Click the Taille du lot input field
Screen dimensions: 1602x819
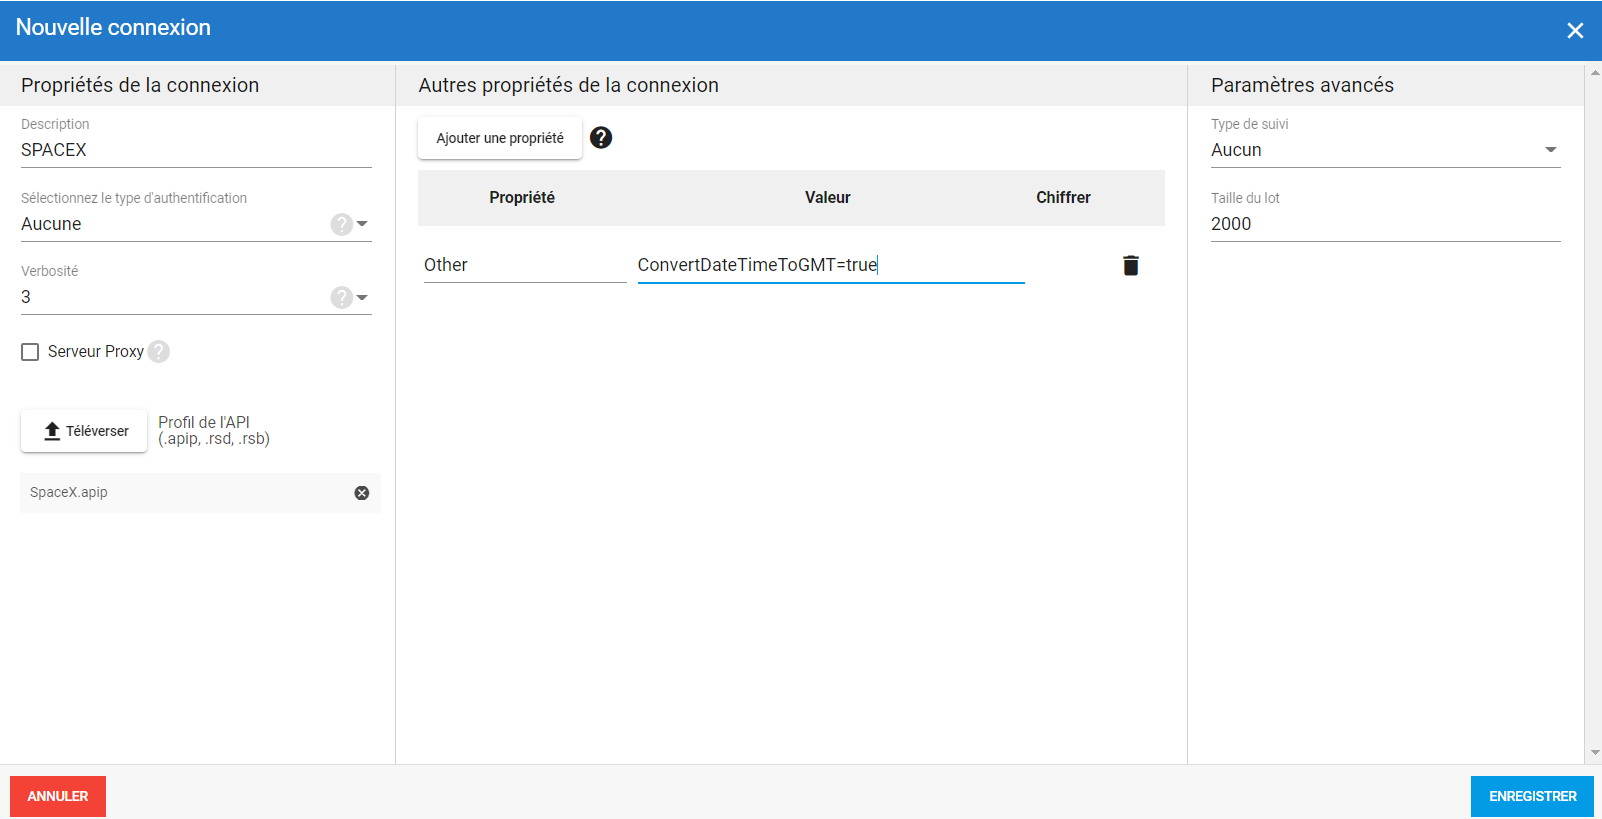pyautogui.click(x=1385, y=224)
